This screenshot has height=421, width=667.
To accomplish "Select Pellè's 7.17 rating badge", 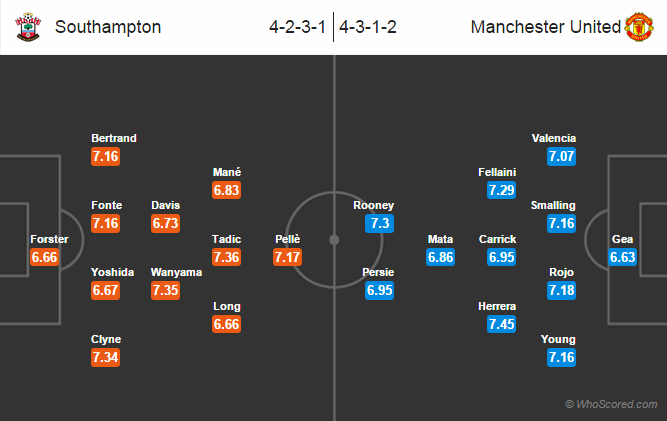I will tap(288, 257).
